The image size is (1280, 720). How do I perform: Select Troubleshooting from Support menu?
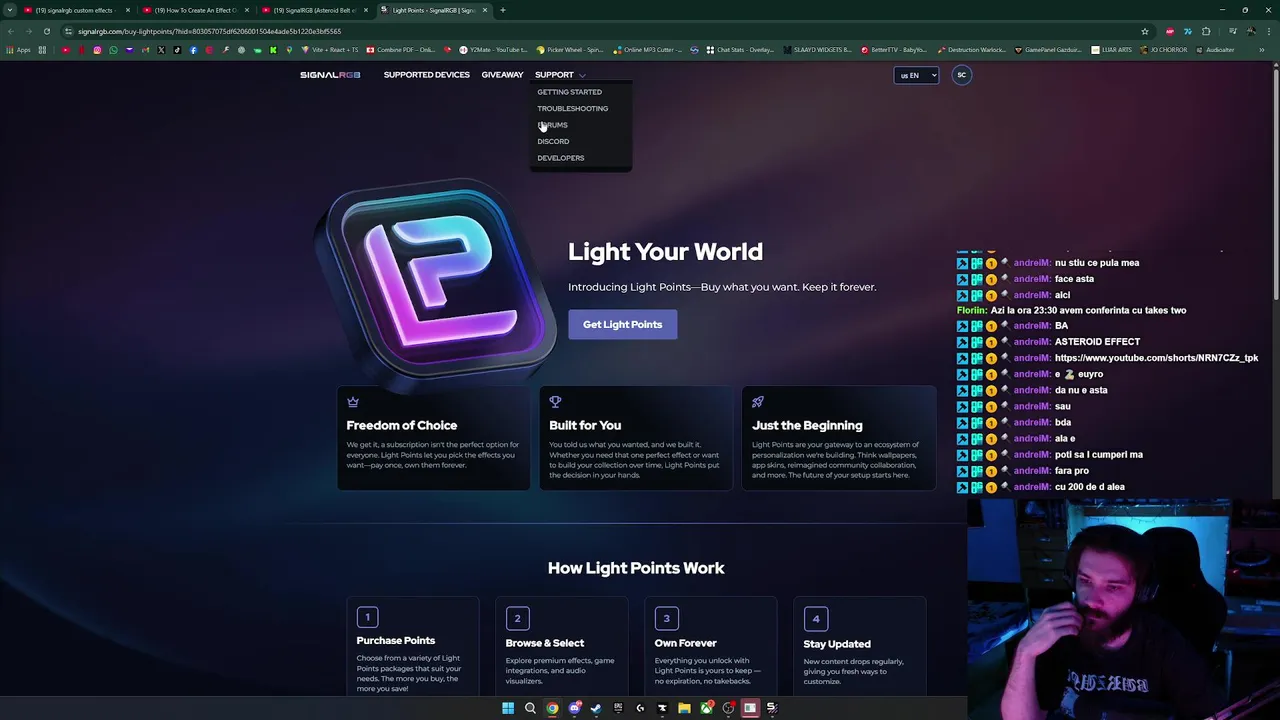pyautogui.click(x=572, y=108)
